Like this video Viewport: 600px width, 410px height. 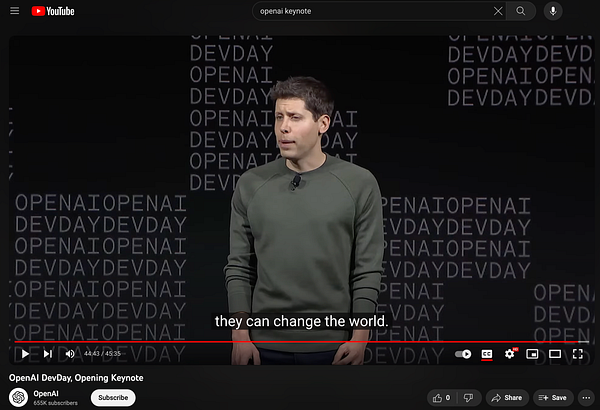442,398
